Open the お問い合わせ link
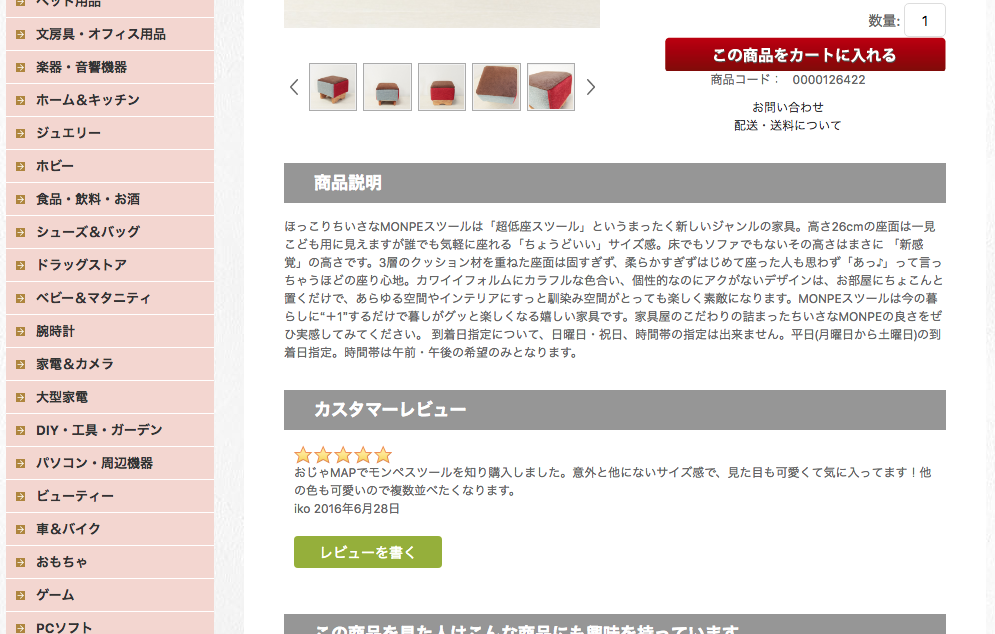This screenshot has width=995, height=634. [787, 107]
